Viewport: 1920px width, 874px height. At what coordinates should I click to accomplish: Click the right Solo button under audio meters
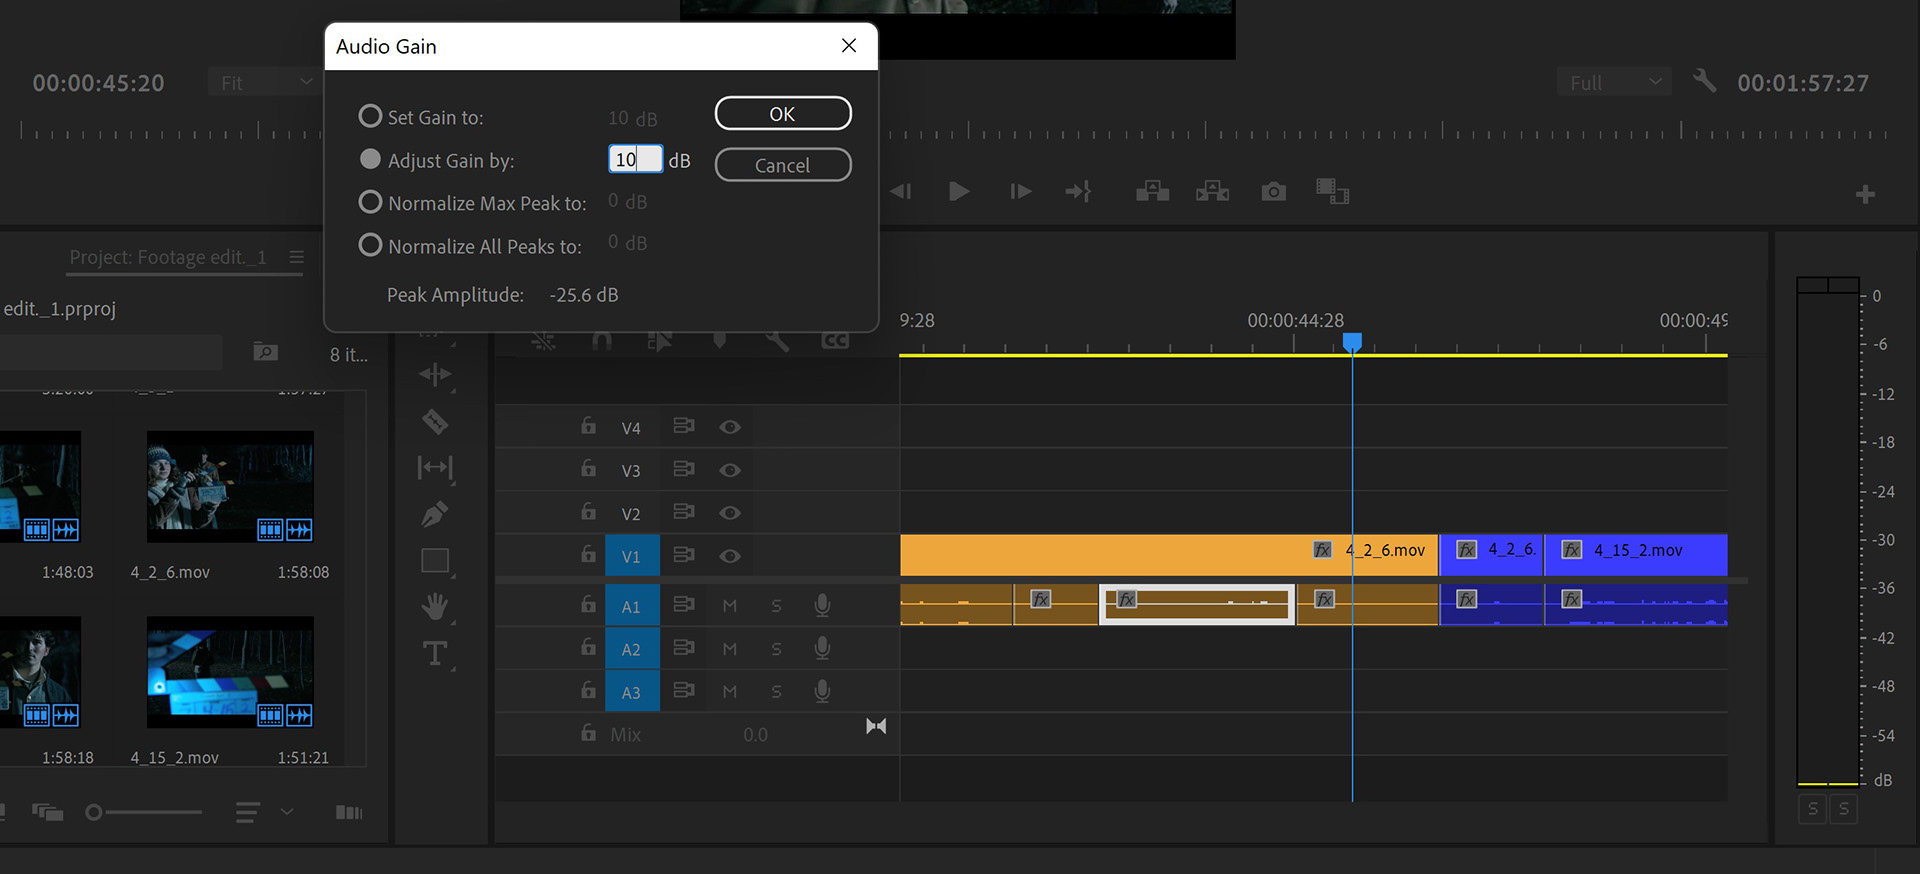click(1844, 809)
